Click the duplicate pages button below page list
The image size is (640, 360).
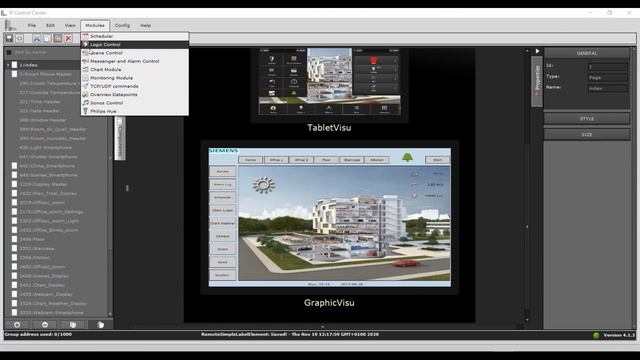pyautogui.click(x=73, y=325)
